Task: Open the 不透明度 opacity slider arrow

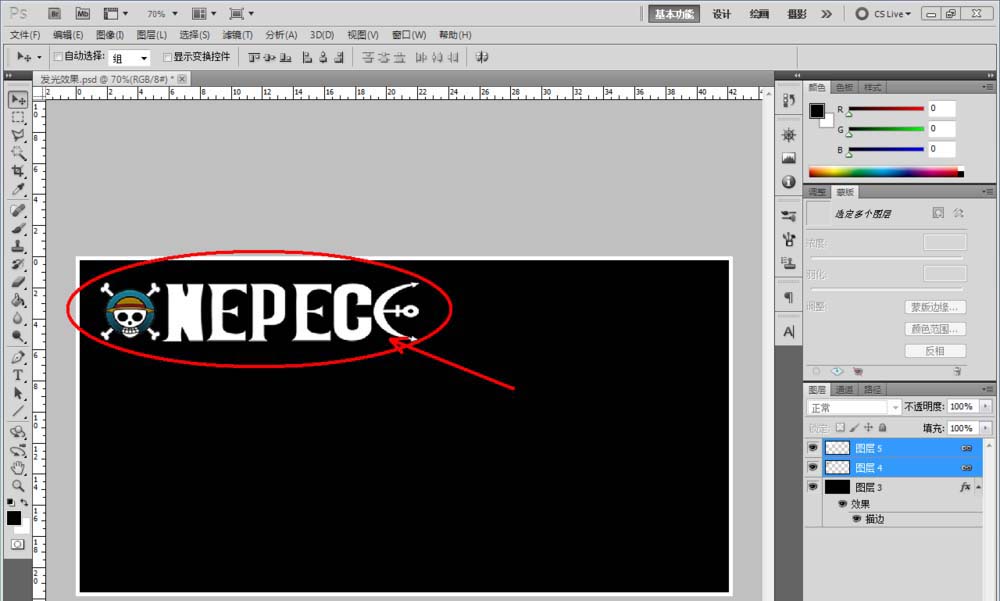Action: tap(985, 406)
